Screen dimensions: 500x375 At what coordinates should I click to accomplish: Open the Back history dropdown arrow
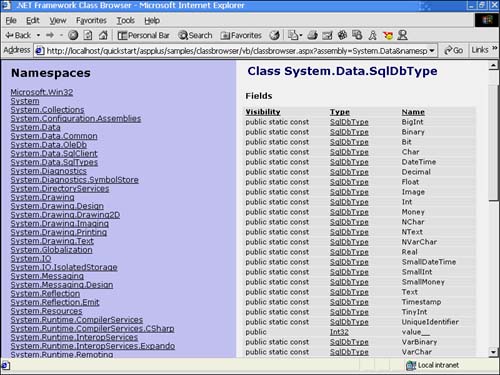point(38,35)
